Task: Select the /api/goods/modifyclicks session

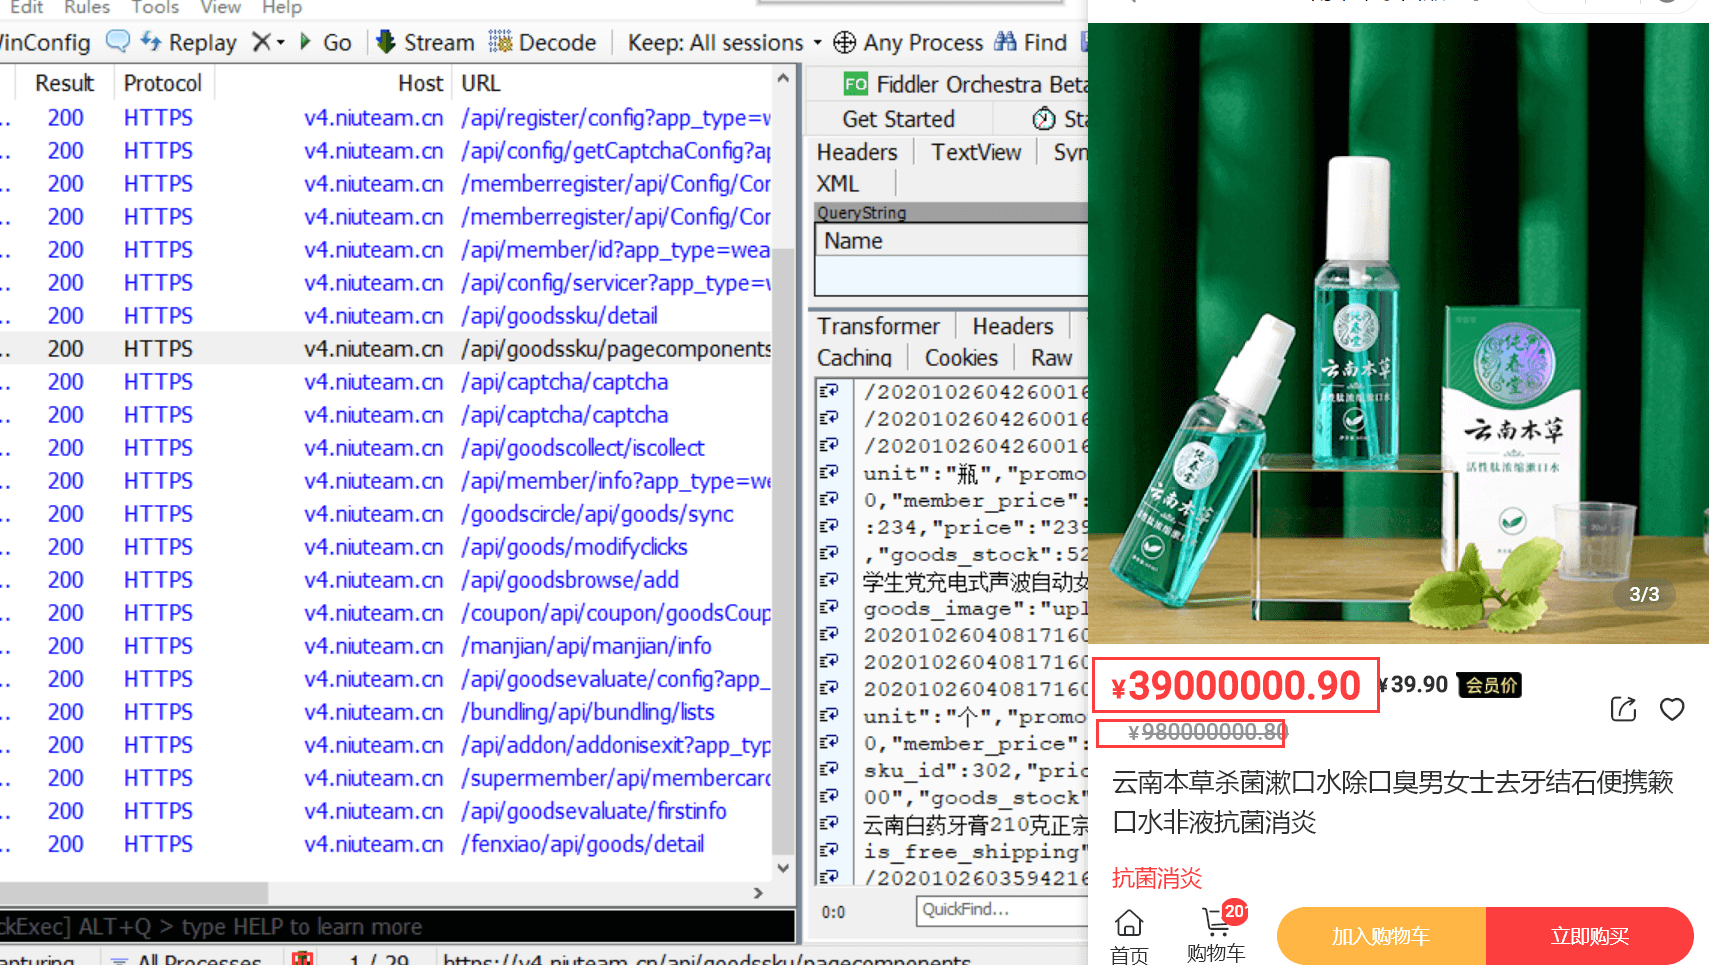Action: [386, 547]
